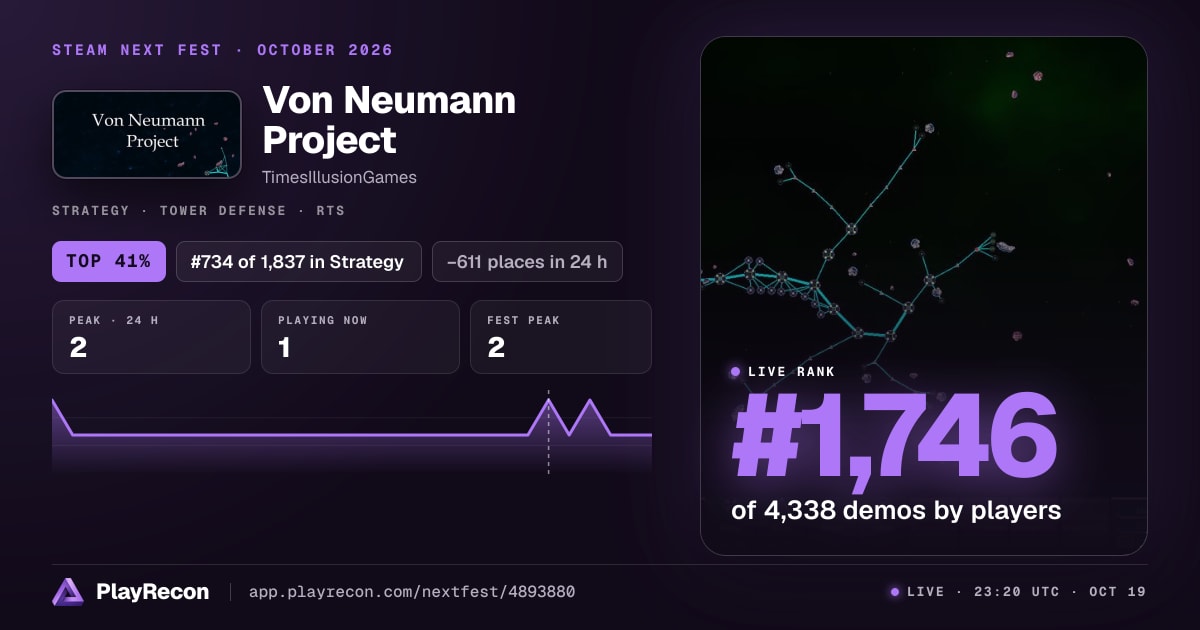The image size is (1200, 630).
Task: Click the purple live dot in the footer
Action: [895, 592]
